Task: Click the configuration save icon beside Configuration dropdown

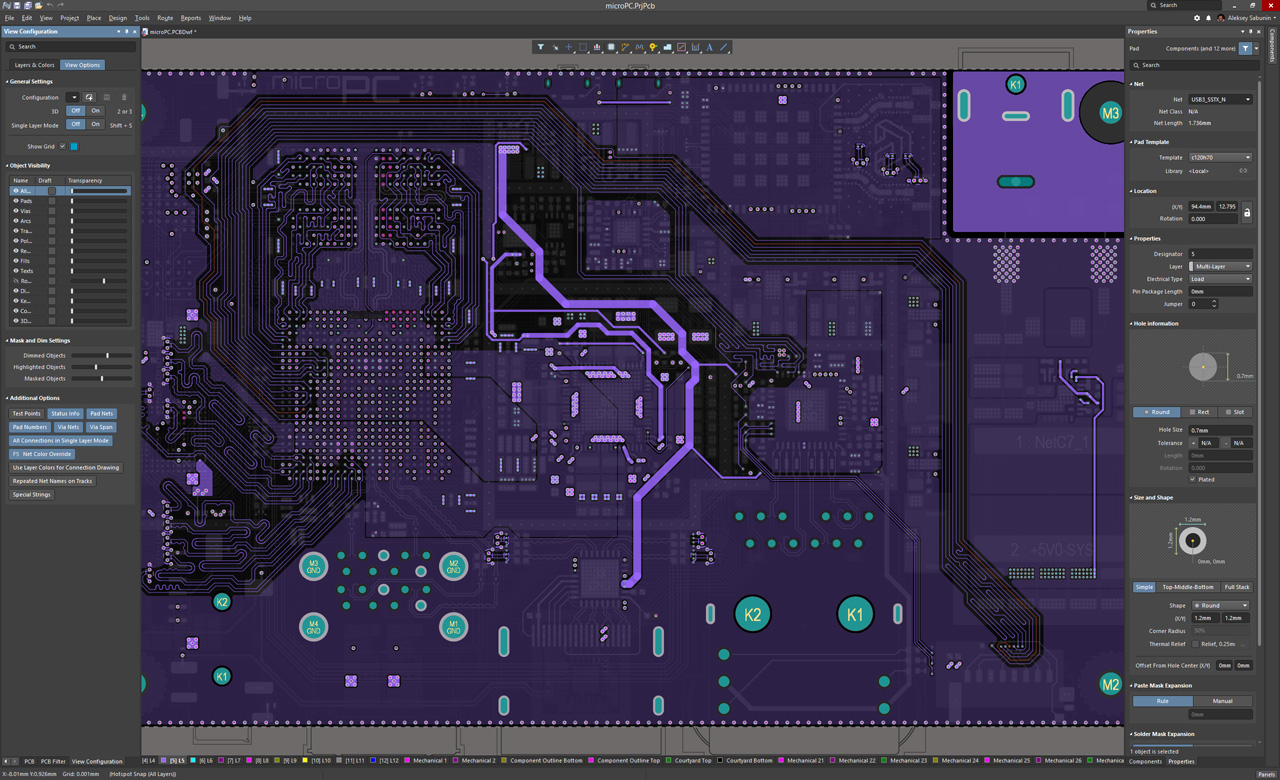Action: tap(87, 97)
